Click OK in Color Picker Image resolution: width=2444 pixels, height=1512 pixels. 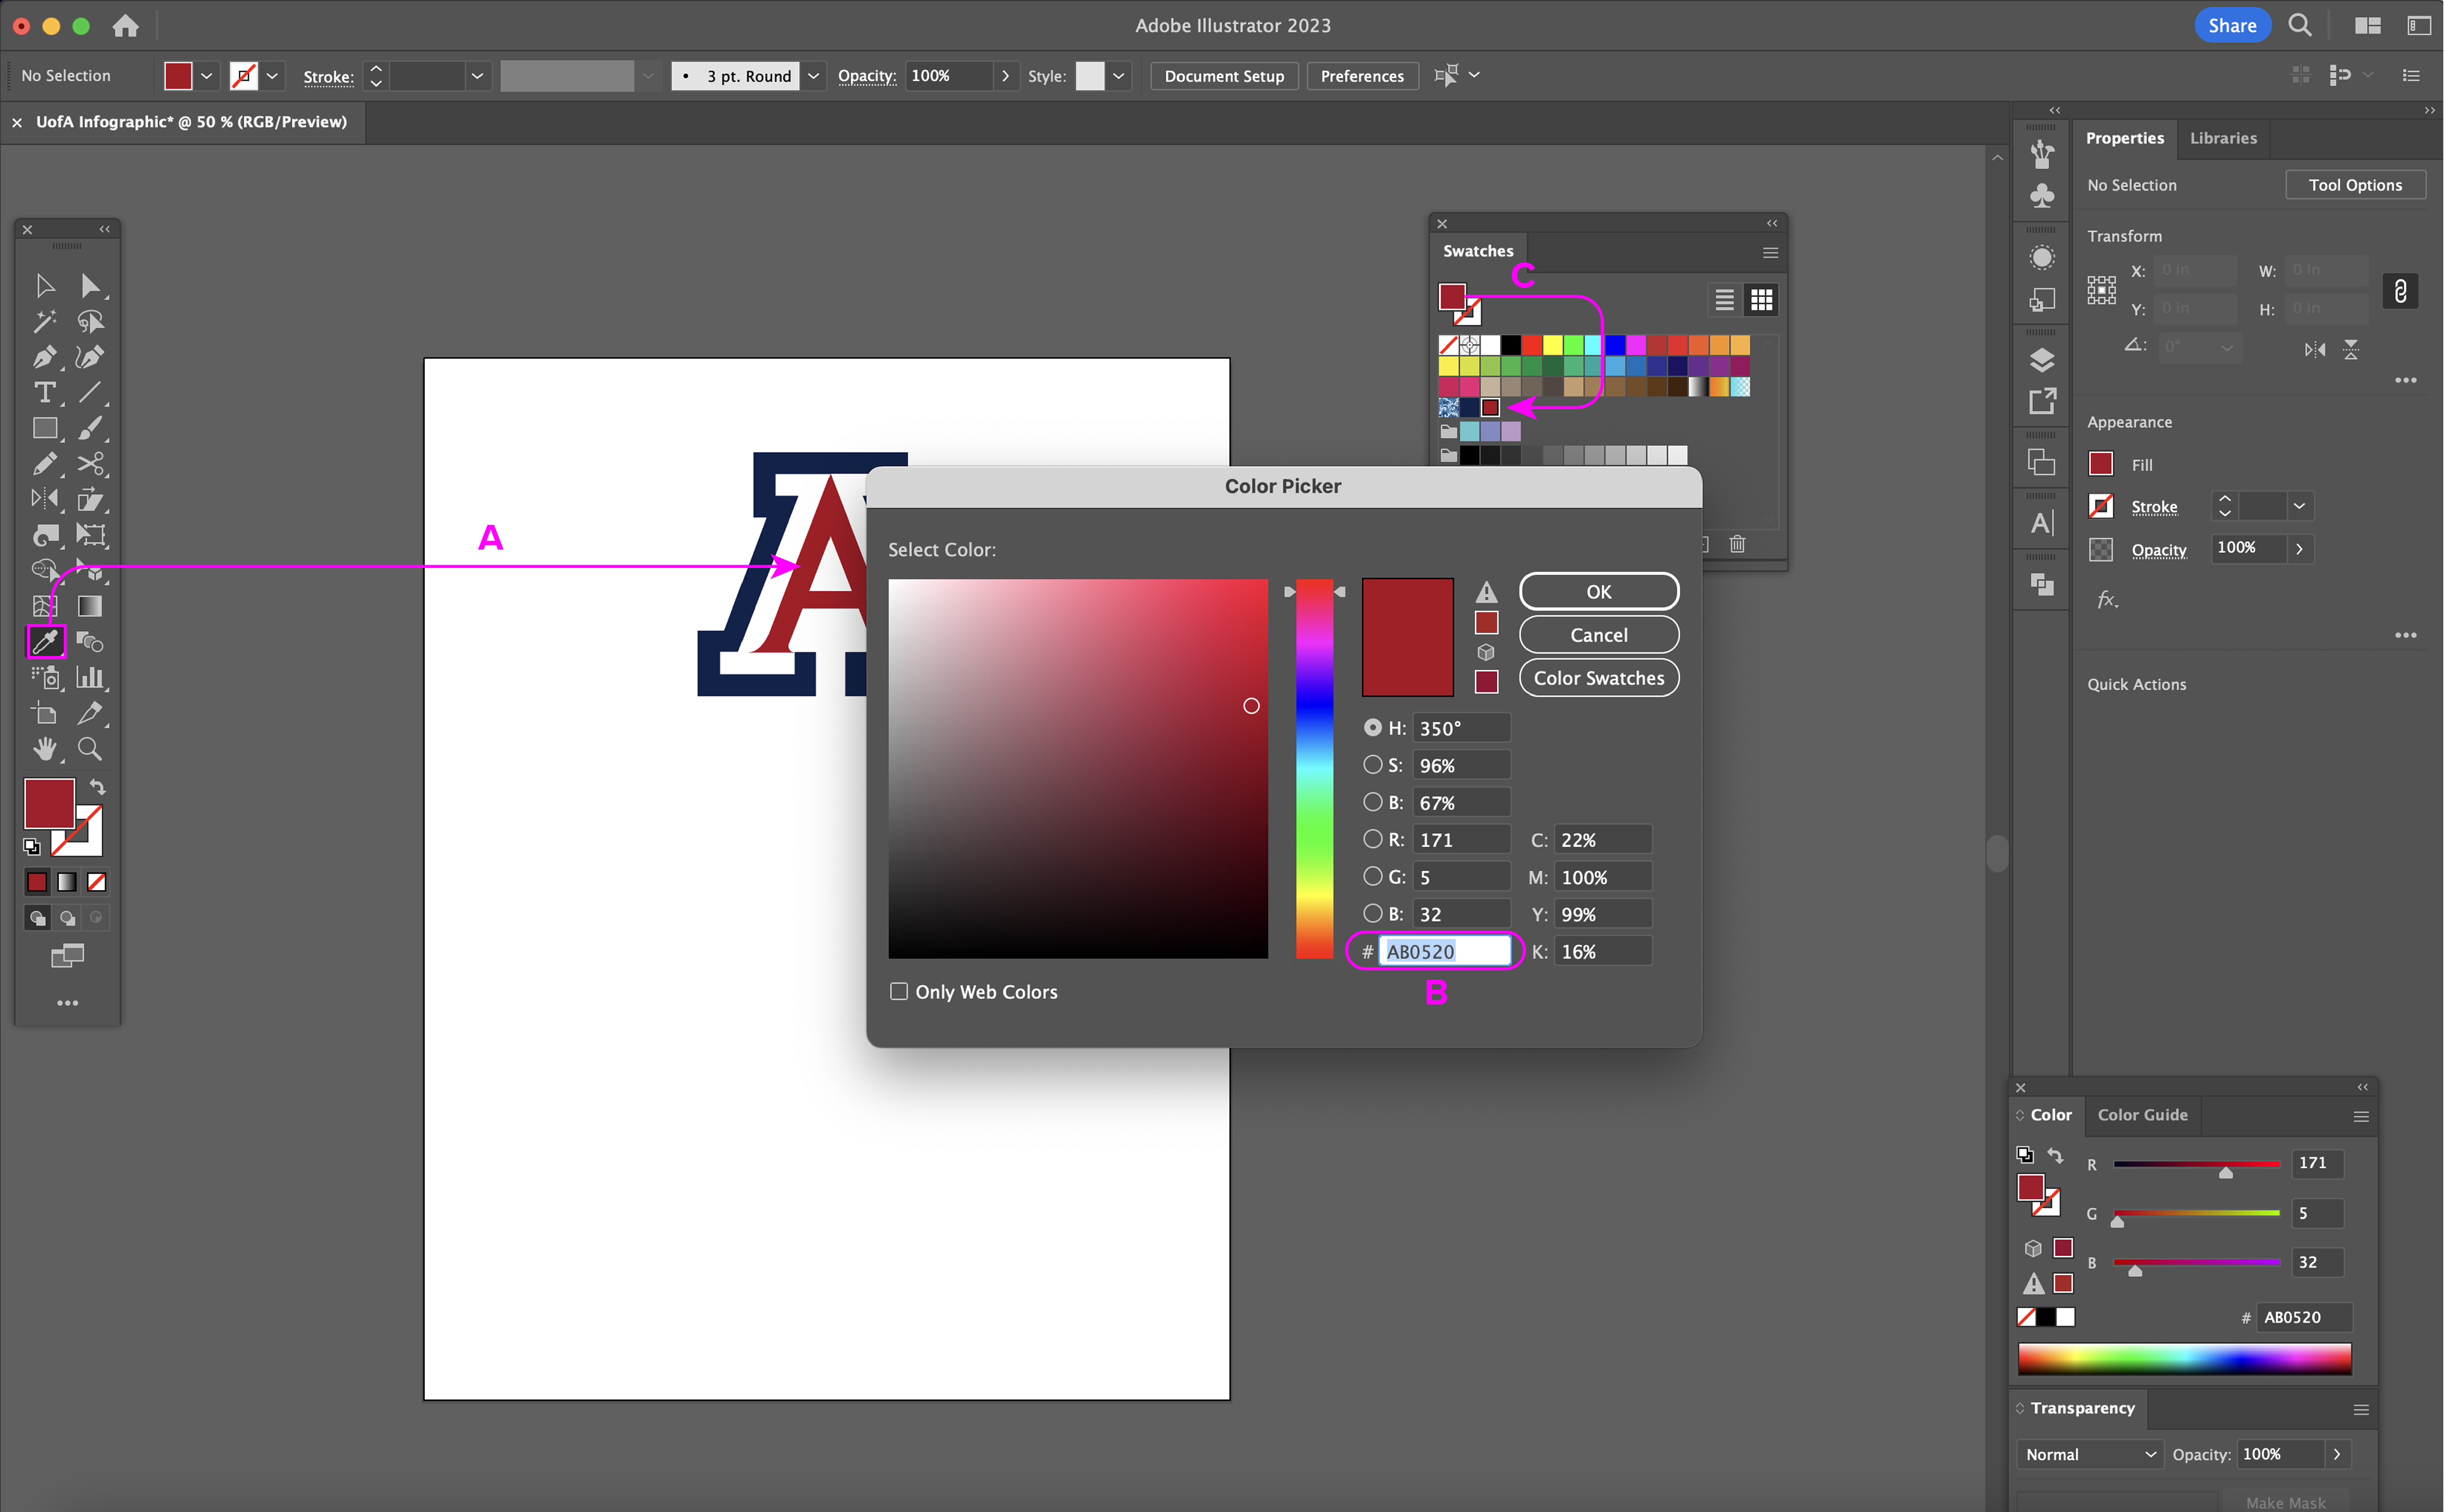point(1598,591)
